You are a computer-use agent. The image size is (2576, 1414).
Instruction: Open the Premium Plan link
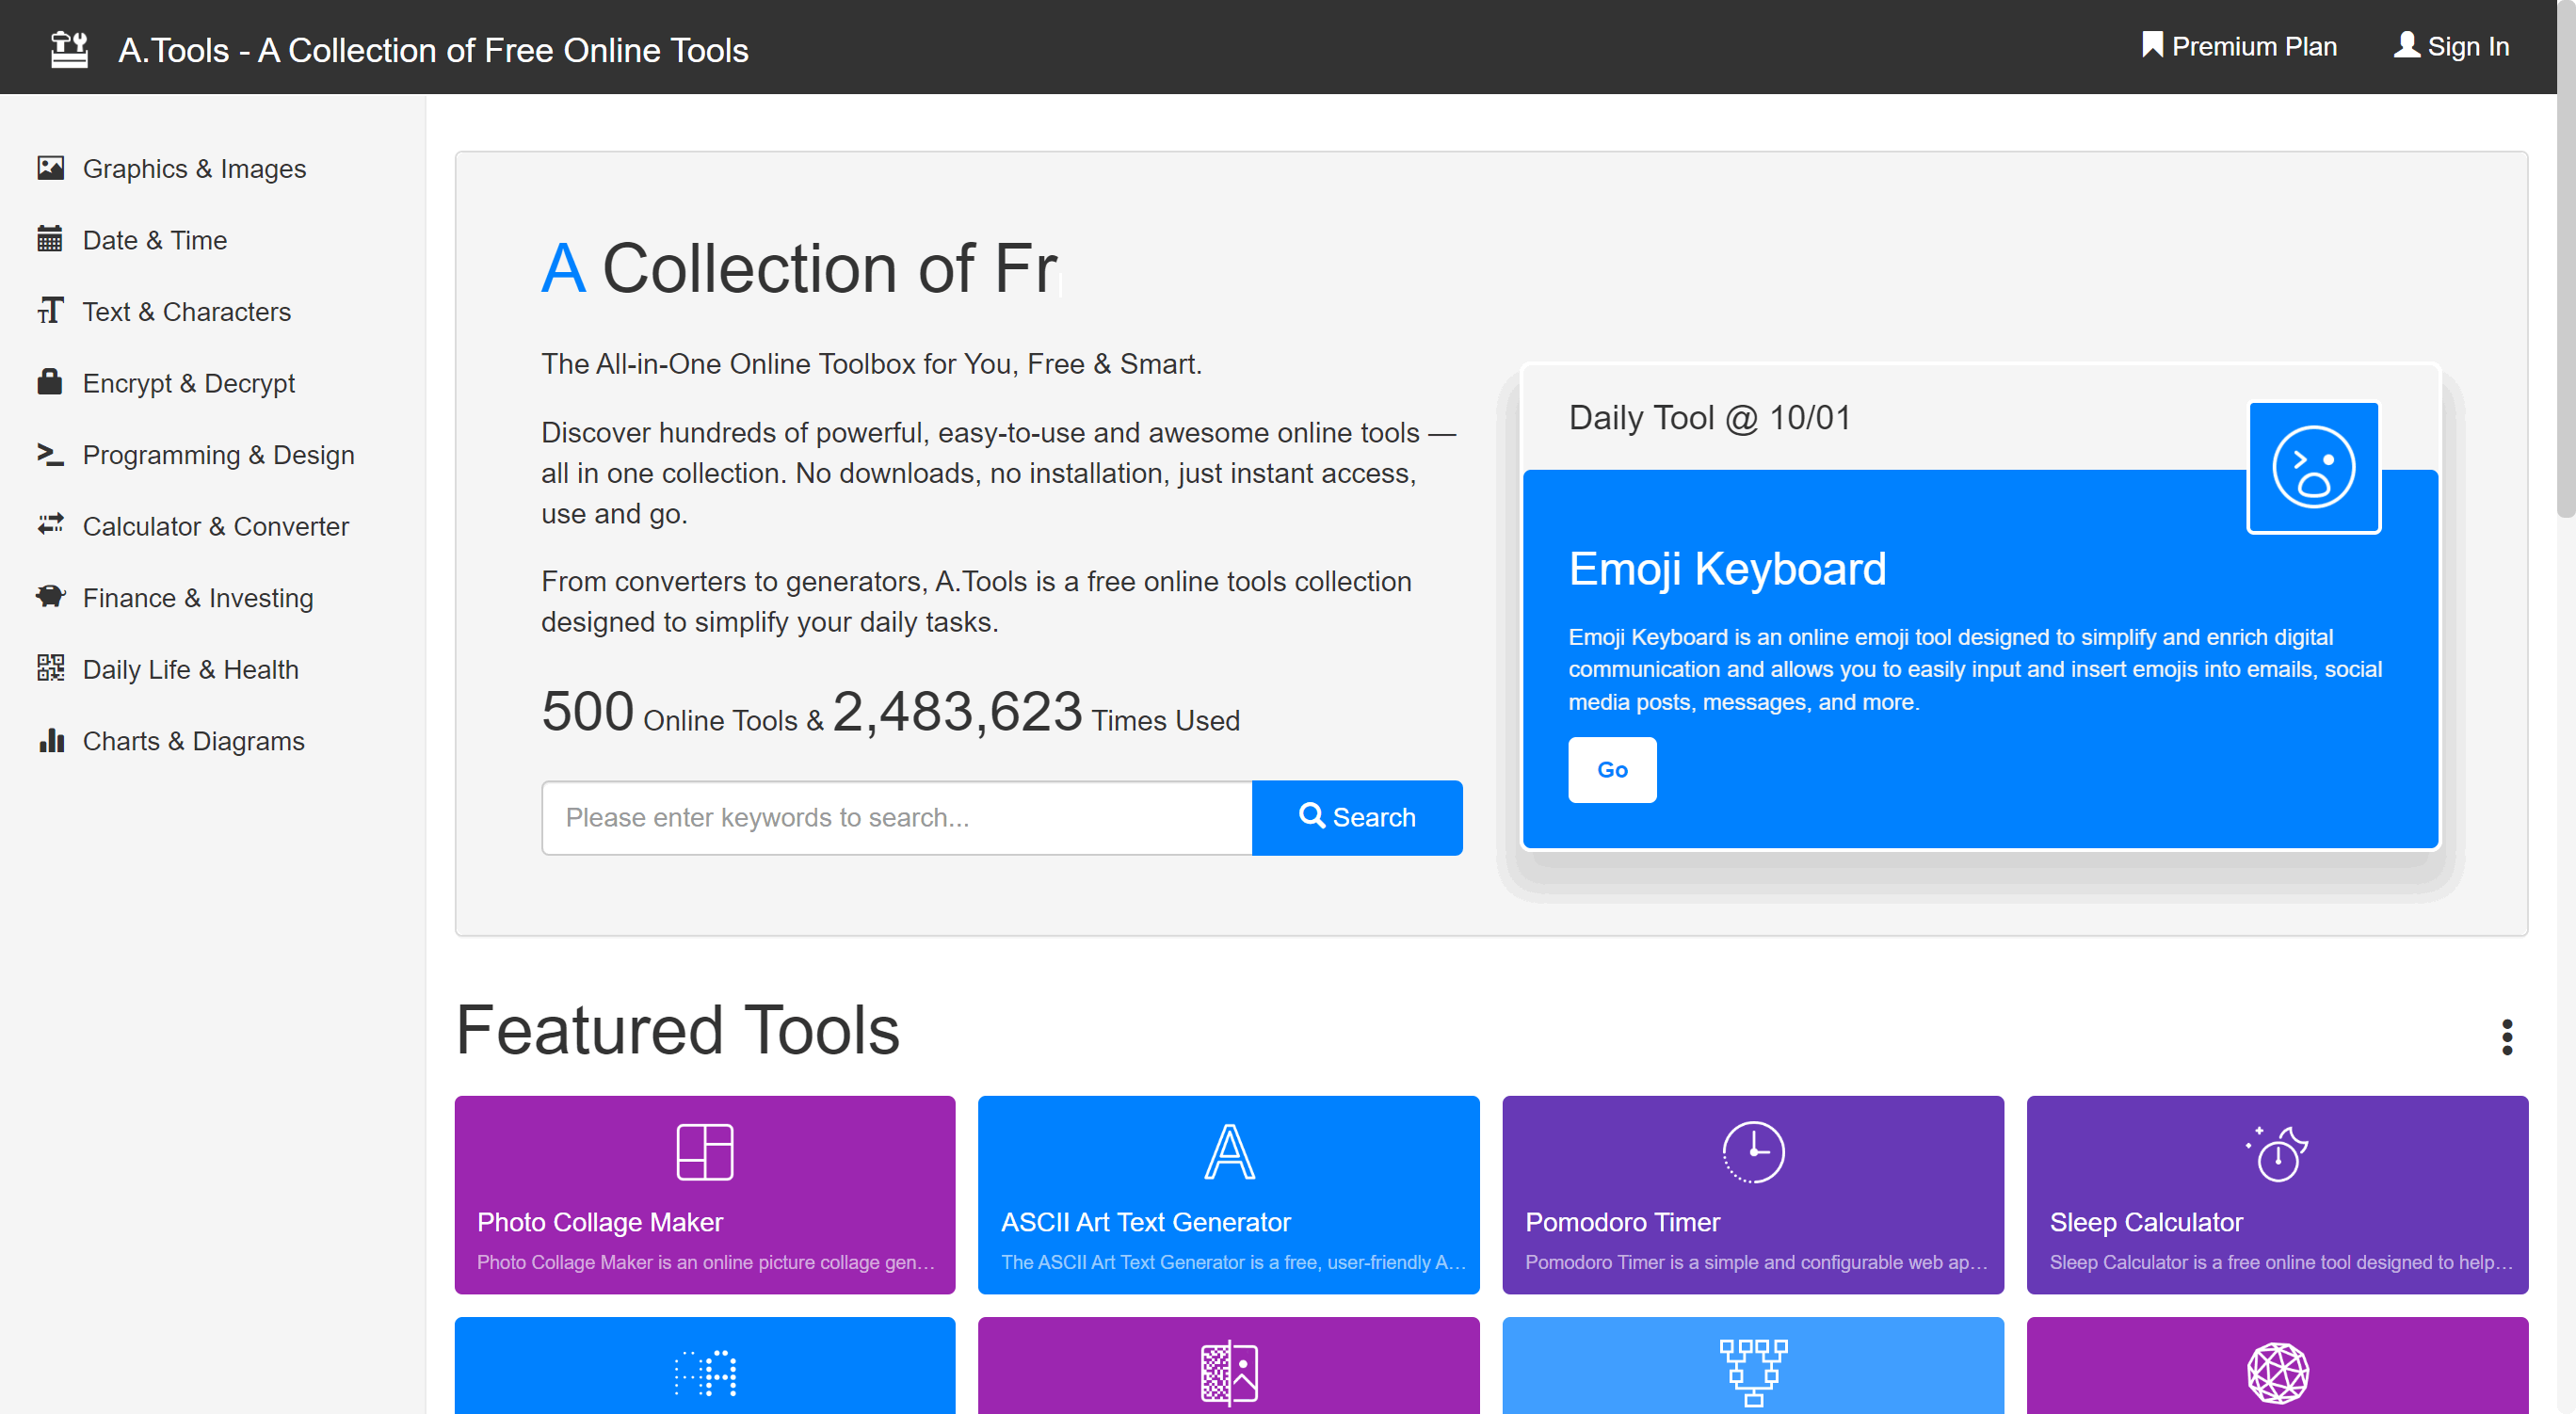(x=2238, y=46)
